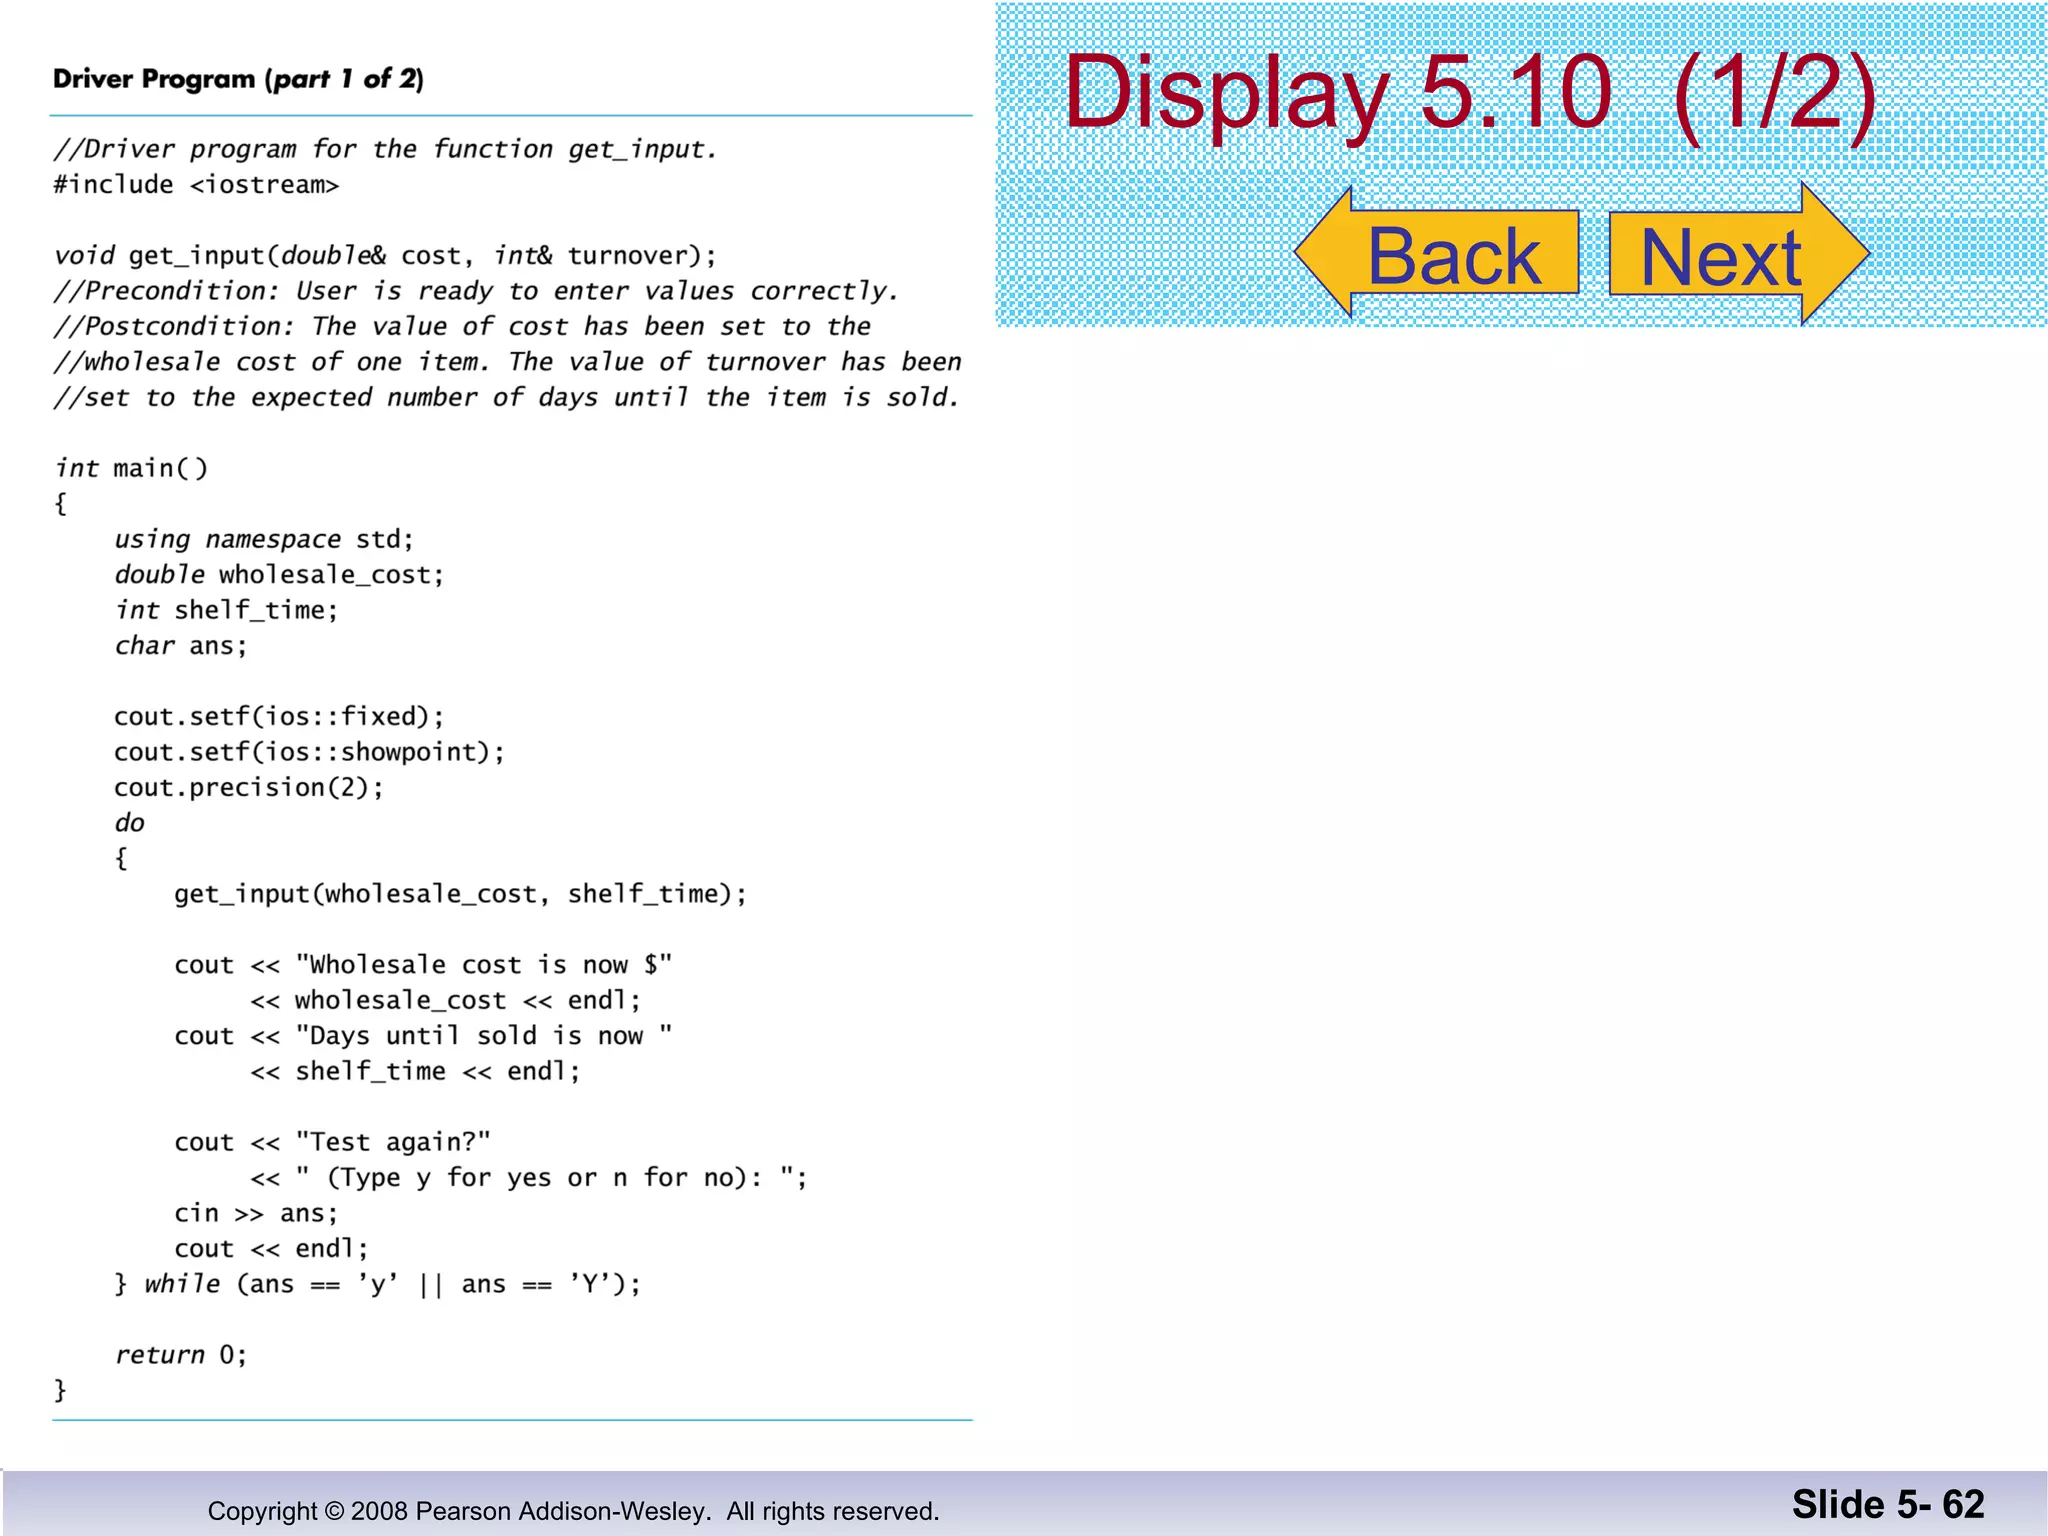Viewport: 2048px width, 1536px height.
Task: Click the 'cout.setf(ios::showpoint);' line
Action: [x=310, y=752]
